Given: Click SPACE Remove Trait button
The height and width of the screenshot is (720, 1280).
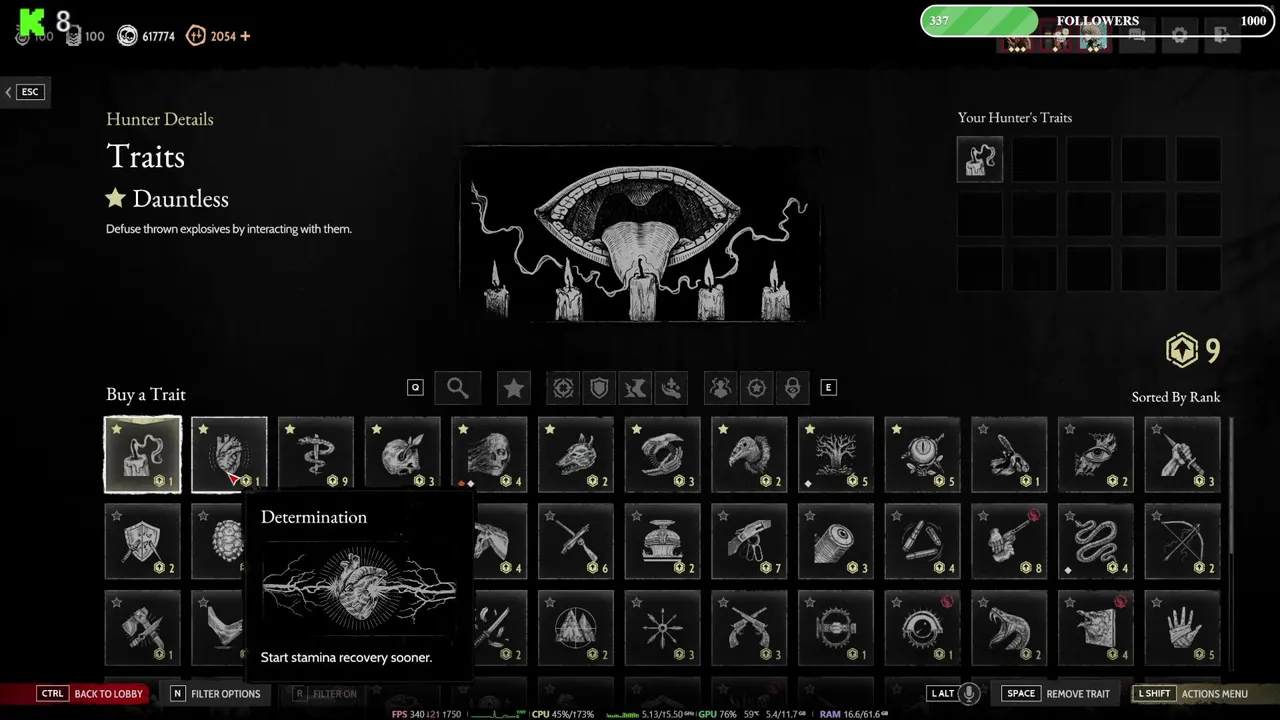Looking at the screenshot, I should (x=1056, y=693).
